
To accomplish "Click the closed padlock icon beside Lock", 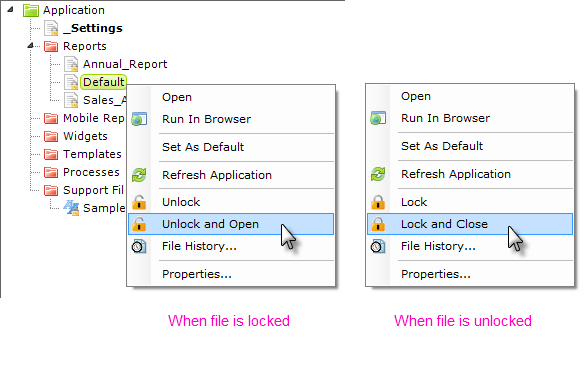I will (378, 202).
